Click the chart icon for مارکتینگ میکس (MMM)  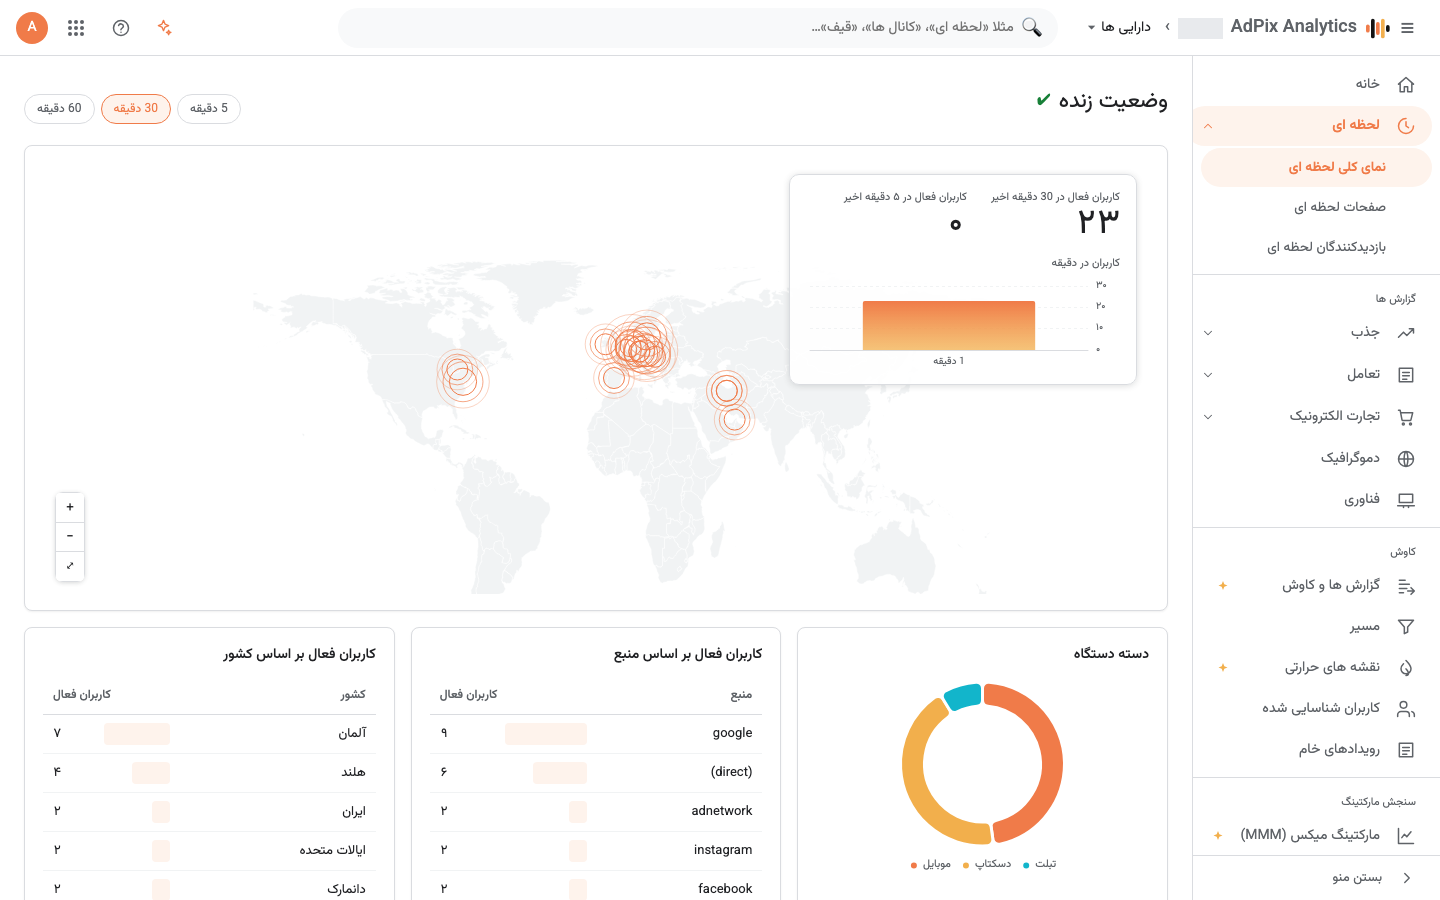click(x=1406, y=836)
